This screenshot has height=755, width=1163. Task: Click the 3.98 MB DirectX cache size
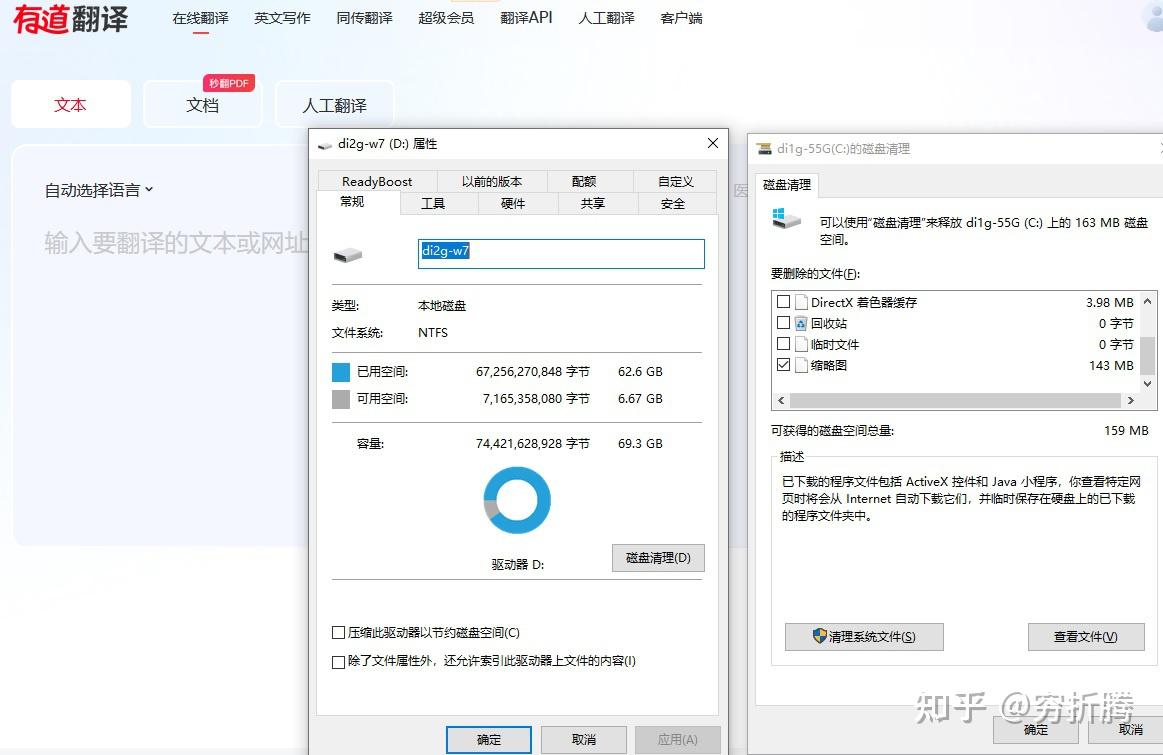(x=1110, y=303)
